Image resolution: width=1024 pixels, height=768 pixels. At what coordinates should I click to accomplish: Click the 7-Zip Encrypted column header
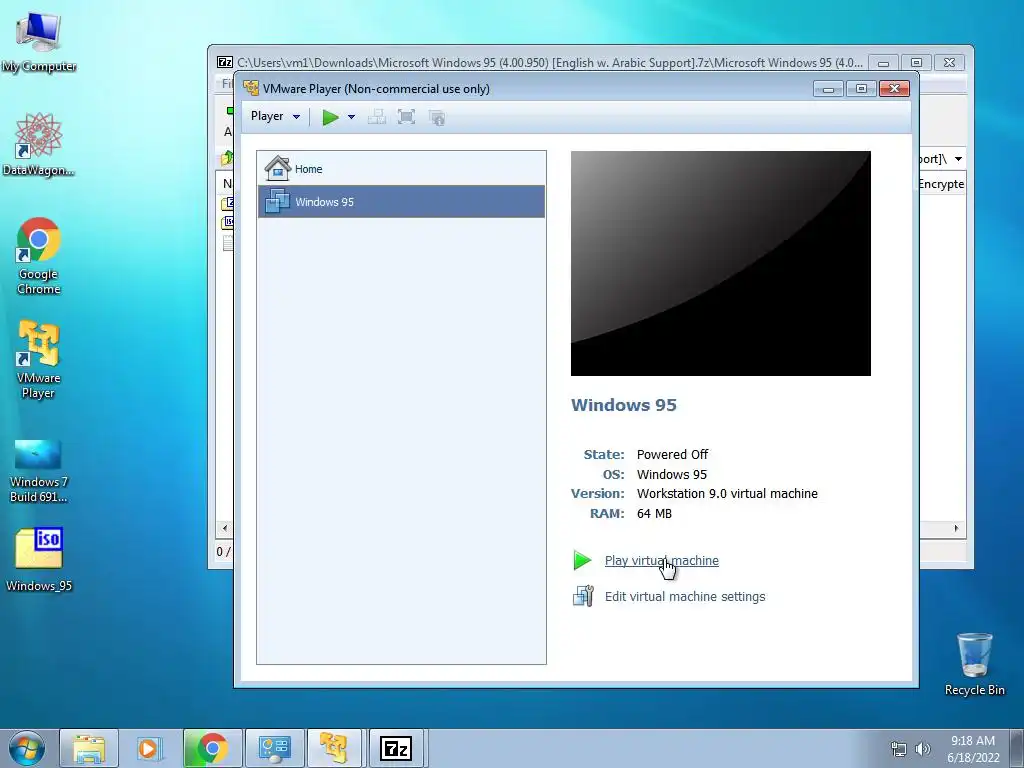[x=941, y=184]
